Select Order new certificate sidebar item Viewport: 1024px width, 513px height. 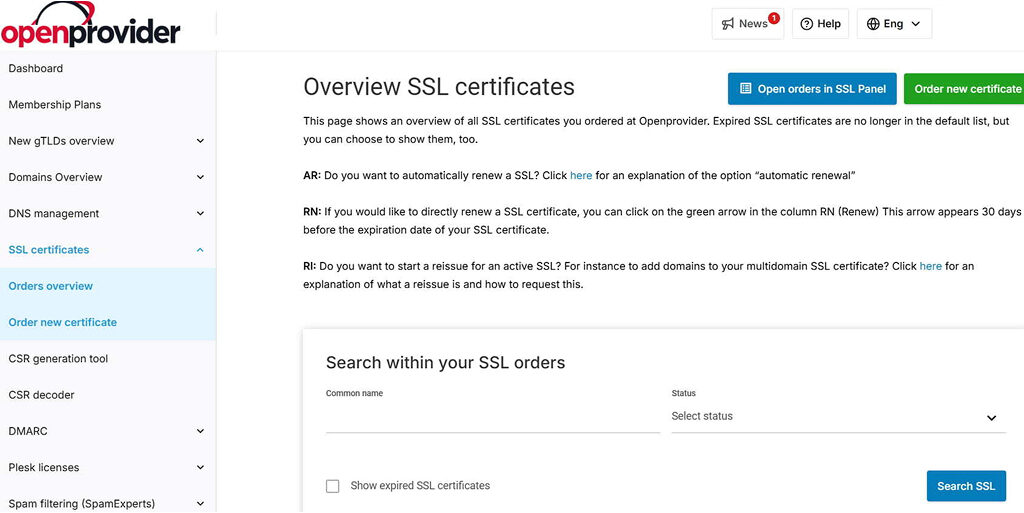point(63,322)
